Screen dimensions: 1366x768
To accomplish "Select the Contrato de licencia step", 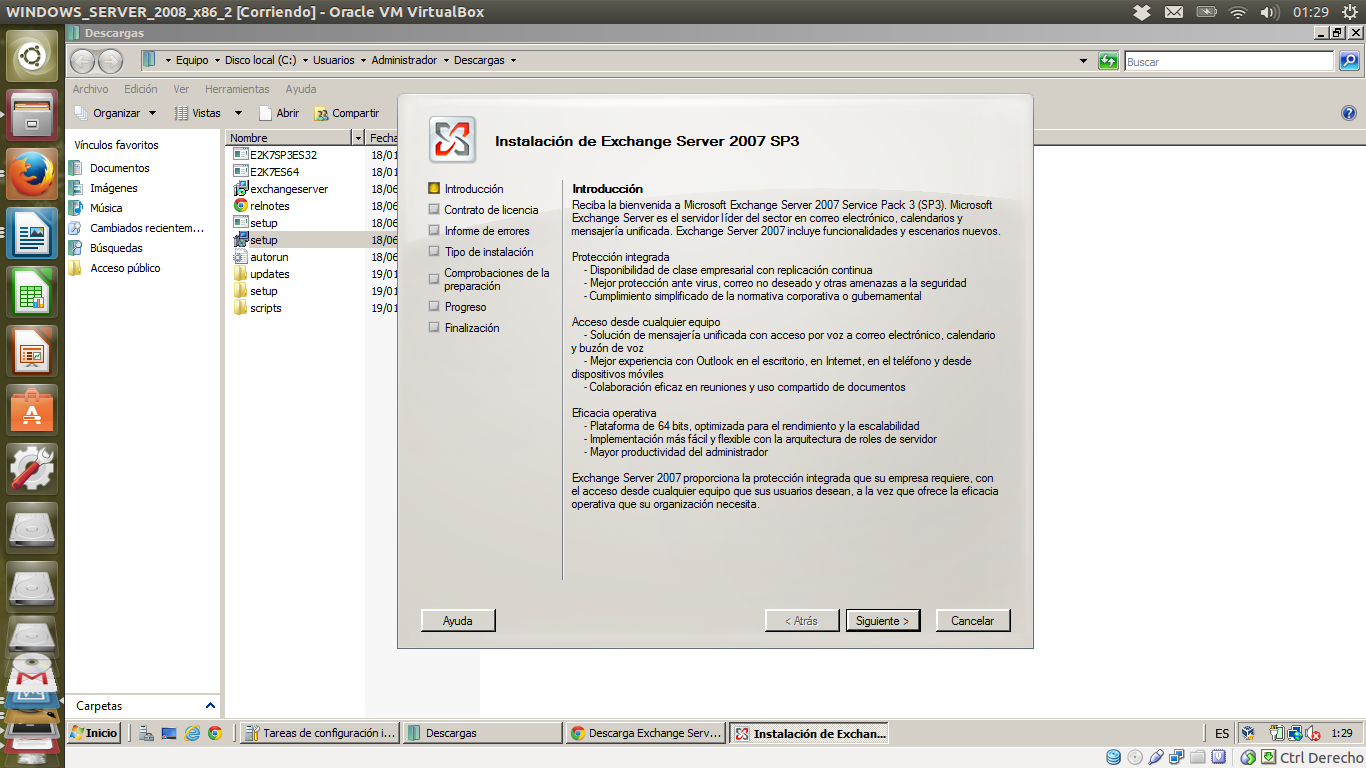I will click(x=490, y=210).
